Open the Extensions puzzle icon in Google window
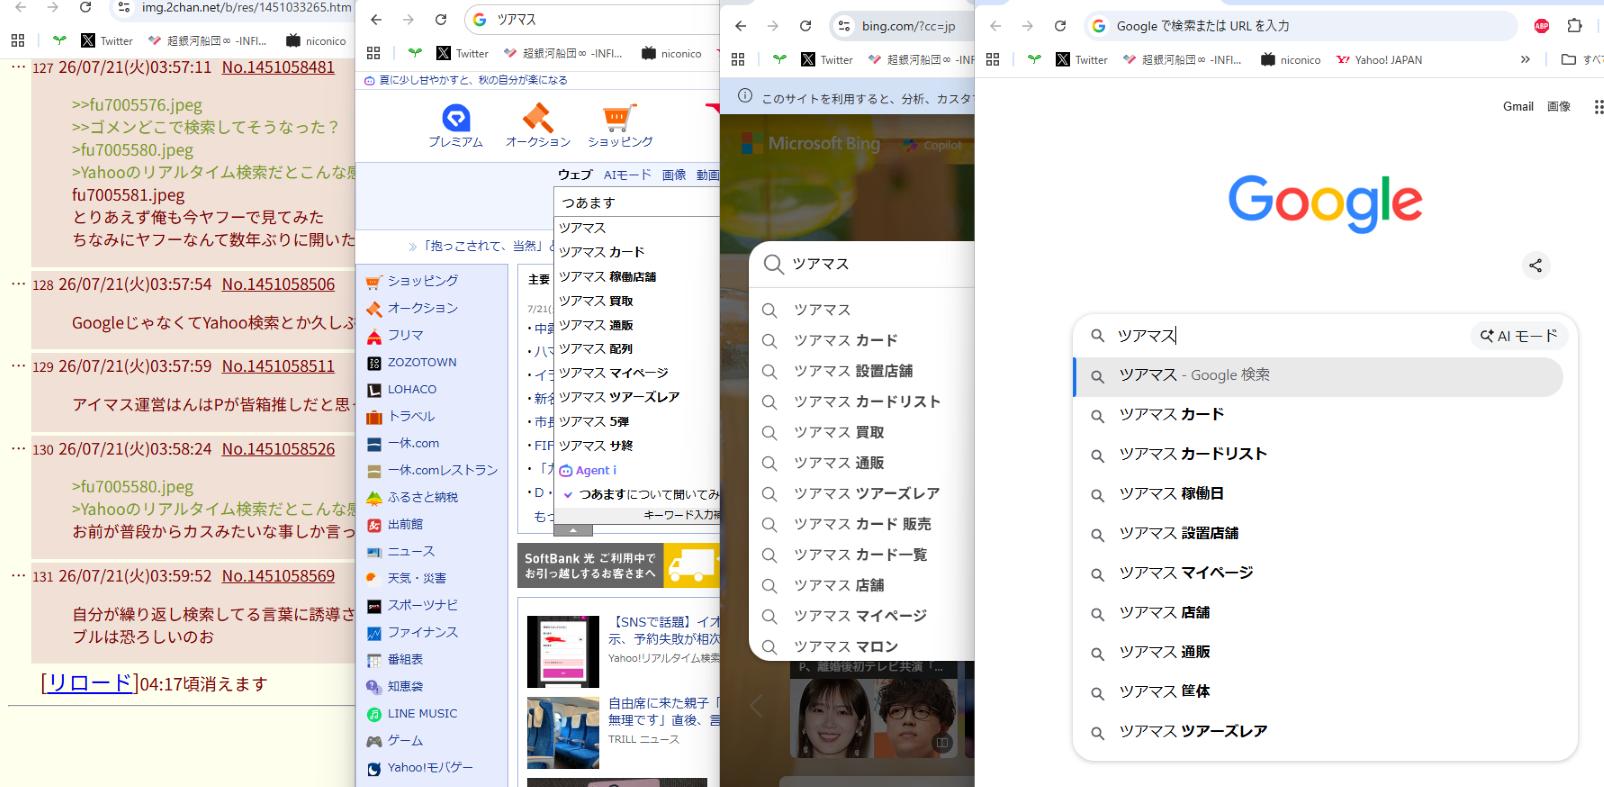 [1575, 26]
